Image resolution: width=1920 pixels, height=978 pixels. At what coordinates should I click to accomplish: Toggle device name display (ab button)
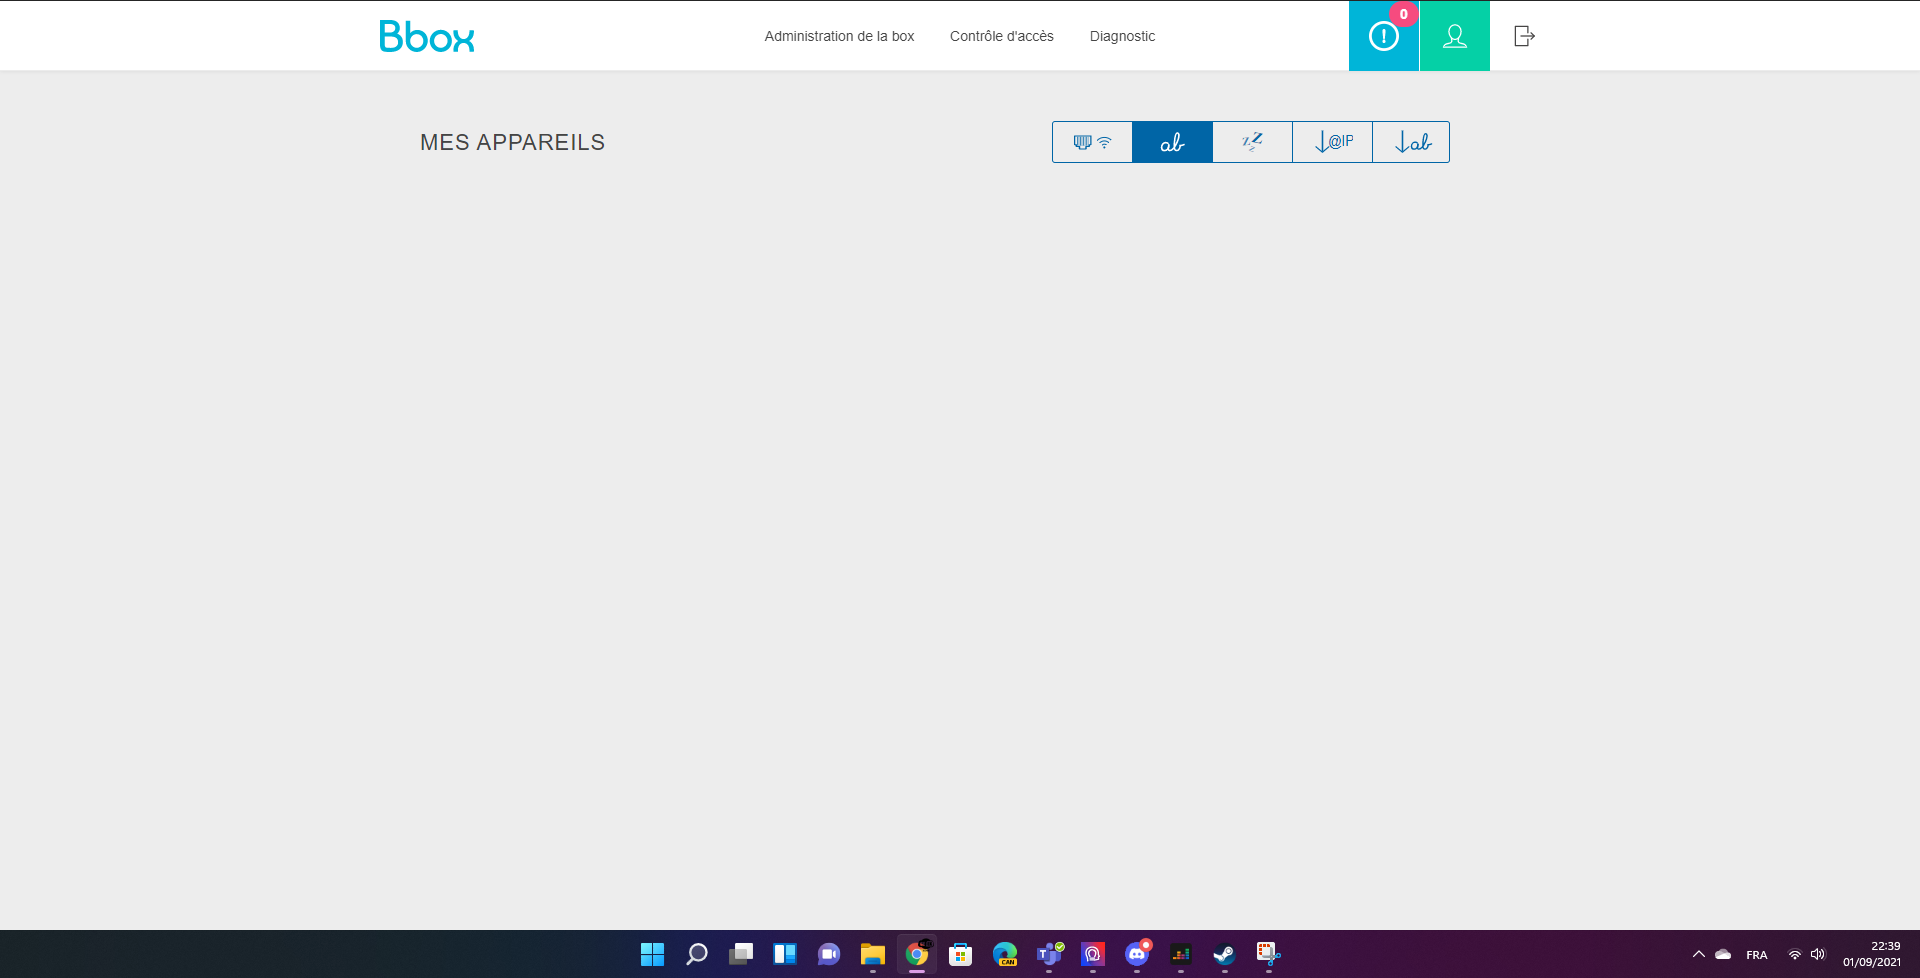pos(1172,142)
